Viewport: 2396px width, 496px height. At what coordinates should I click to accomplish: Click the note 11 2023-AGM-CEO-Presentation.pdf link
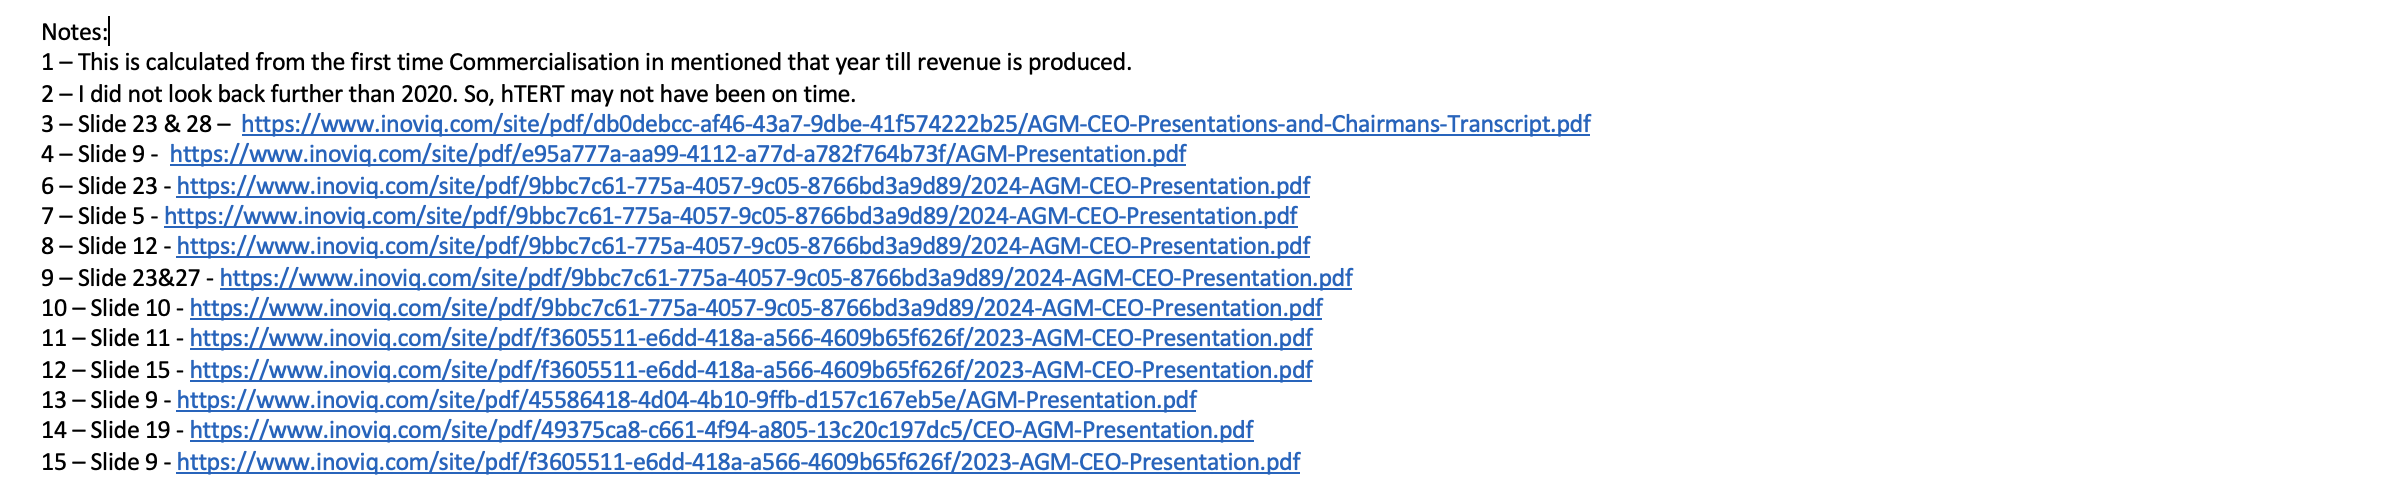point(750,338)
